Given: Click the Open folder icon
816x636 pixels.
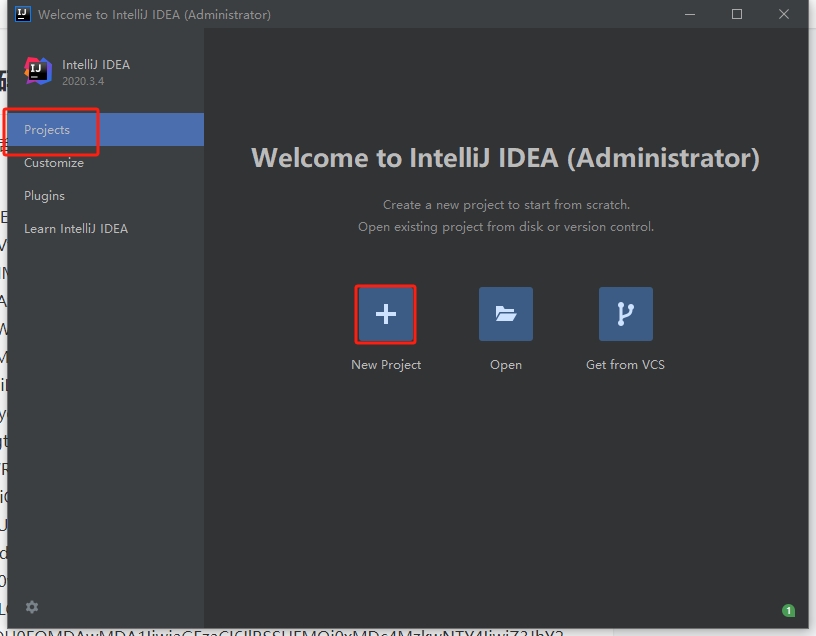Looking at the screenshot, I should pos(506,314).
